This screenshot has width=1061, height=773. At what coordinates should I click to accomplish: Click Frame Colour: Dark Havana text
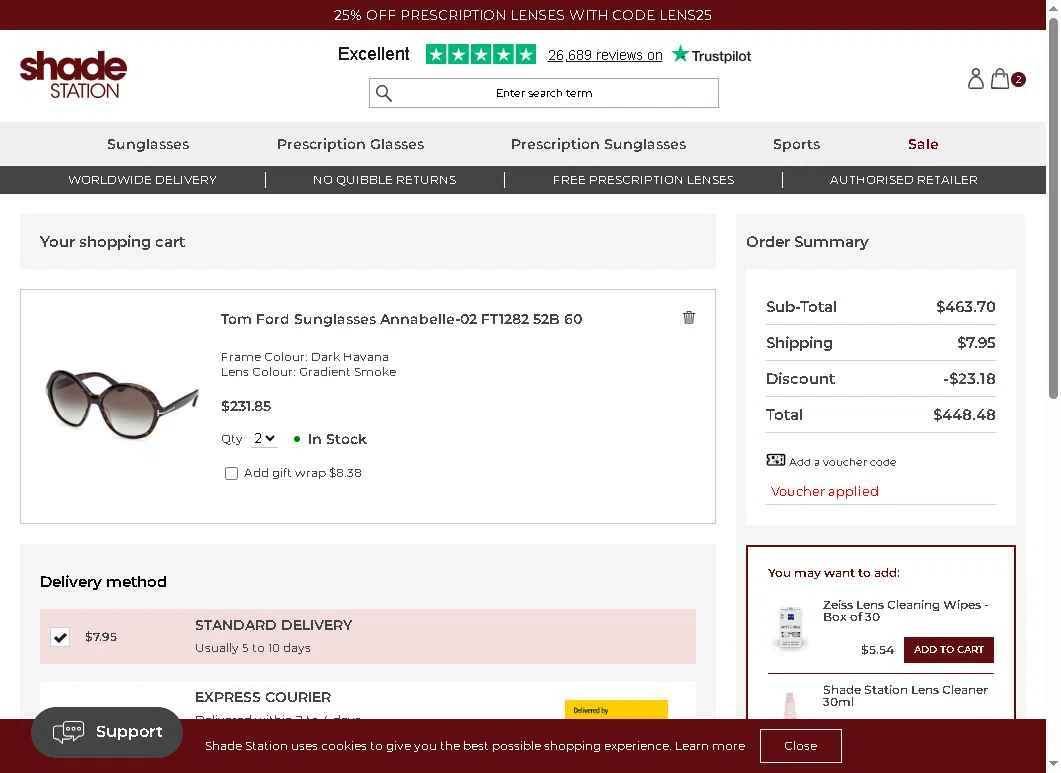click(x=304, y=357)
